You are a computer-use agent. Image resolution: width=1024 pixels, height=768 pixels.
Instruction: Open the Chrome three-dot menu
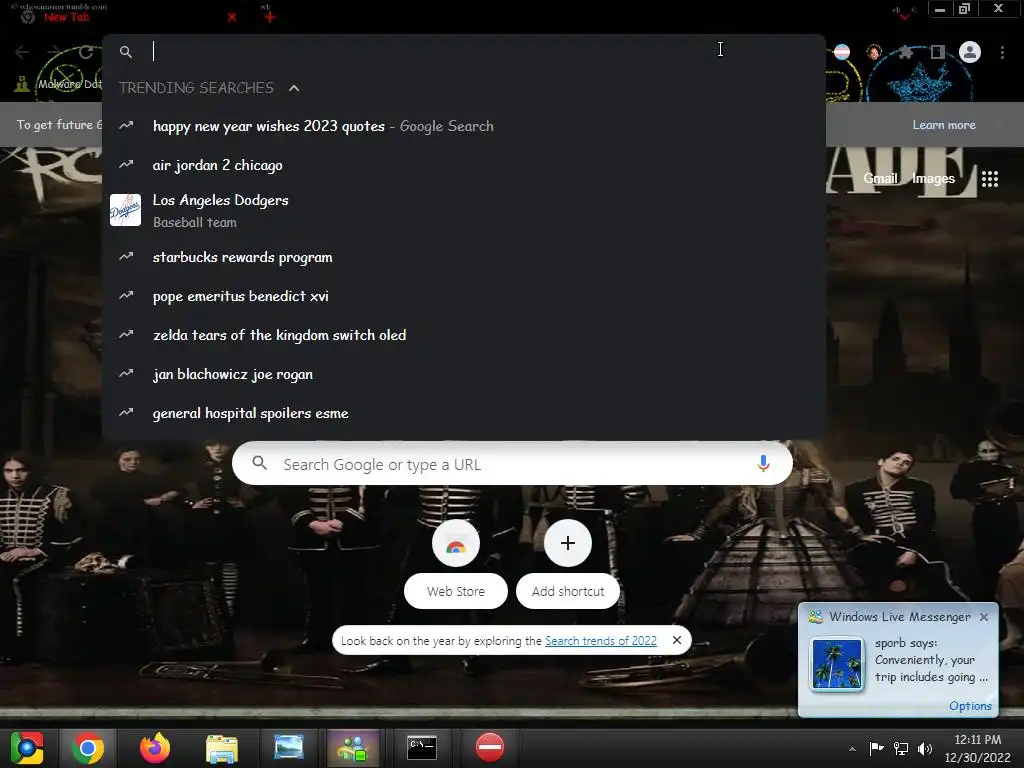click(1002, 52)
